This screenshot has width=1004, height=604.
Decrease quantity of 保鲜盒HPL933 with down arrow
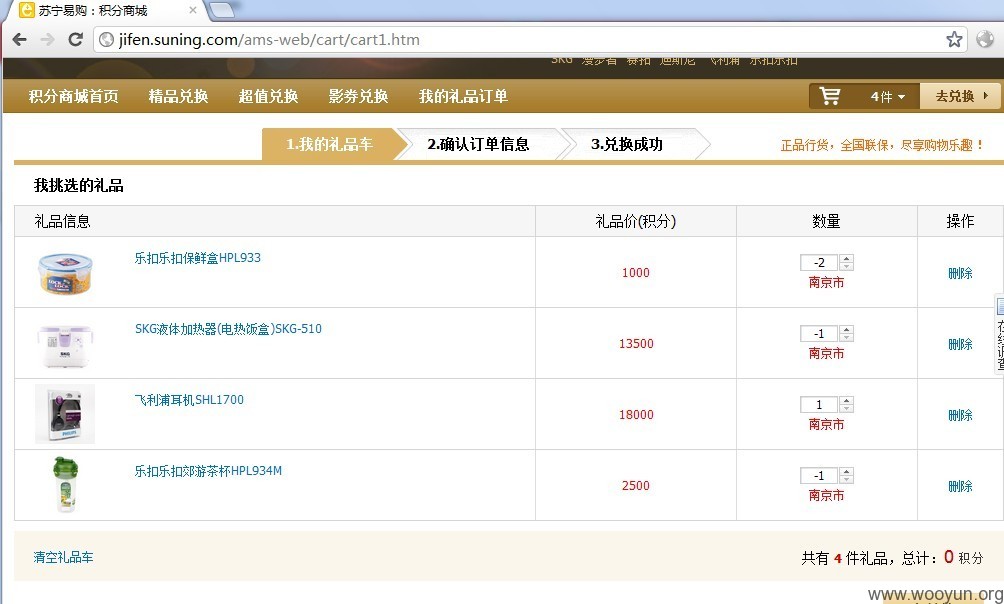click(x=846, y=266)
